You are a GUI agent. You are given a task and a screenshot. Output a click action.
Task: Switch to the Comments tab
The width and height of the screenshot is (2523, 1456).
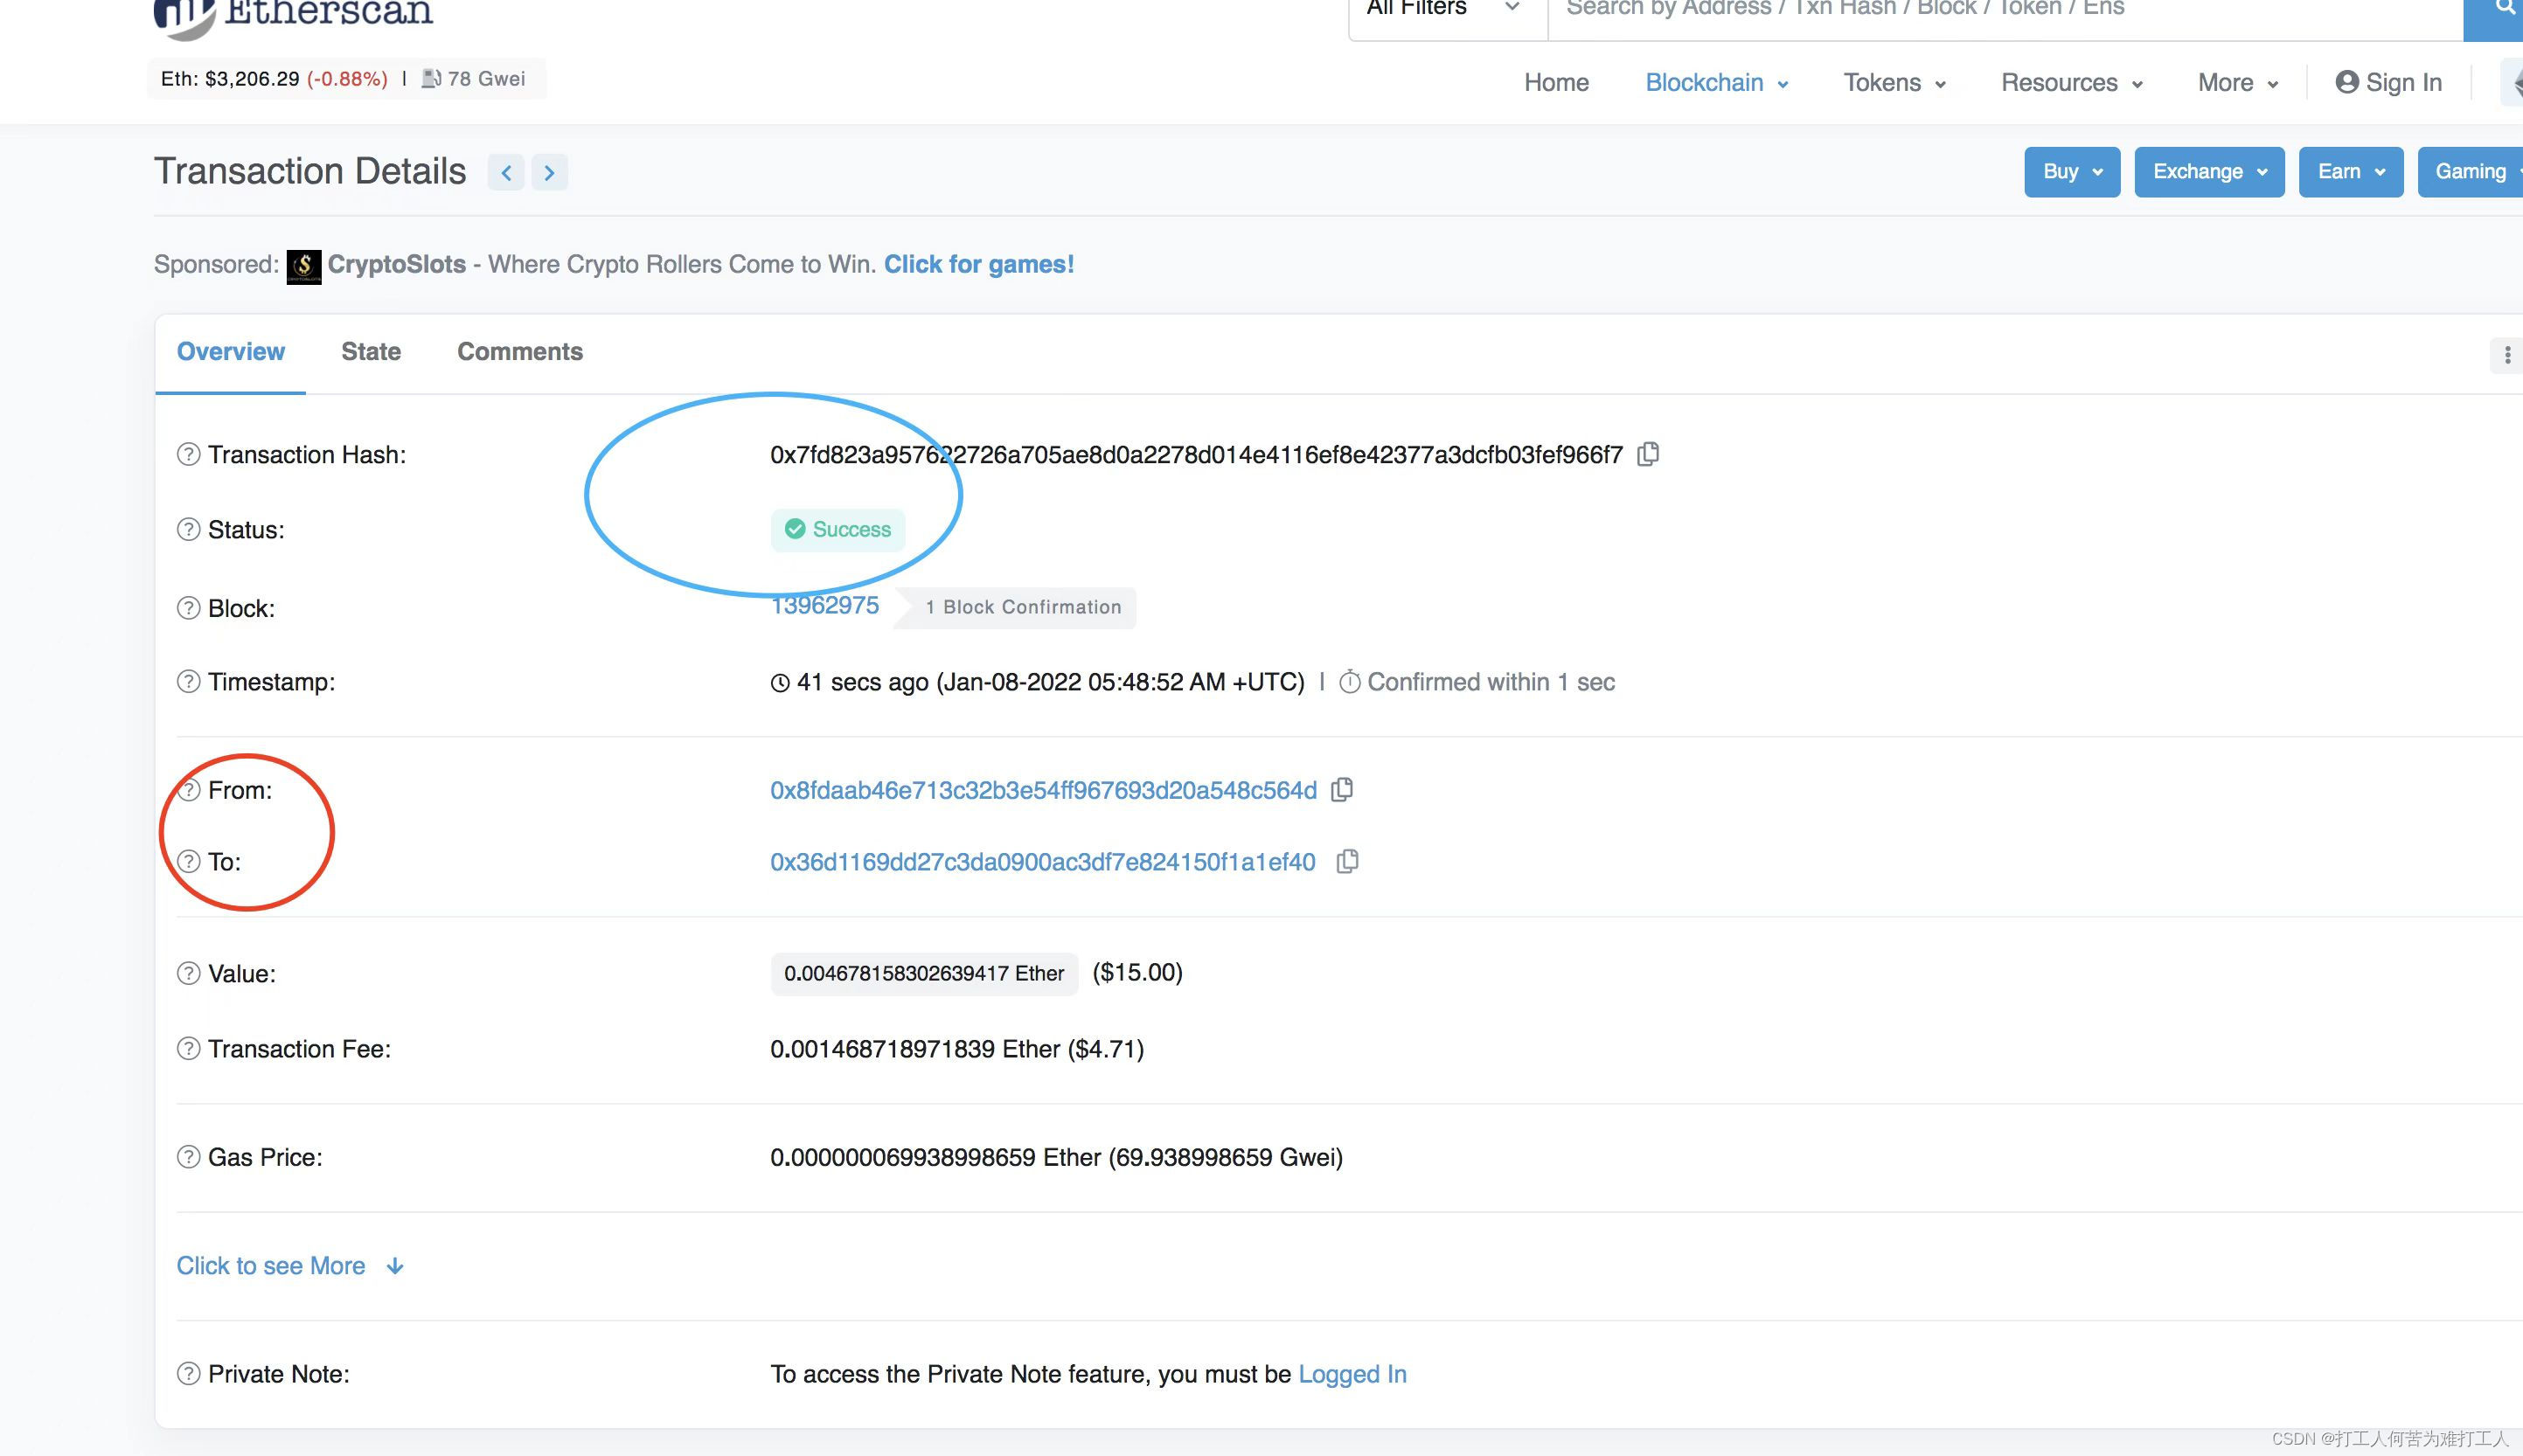point(520,350)
